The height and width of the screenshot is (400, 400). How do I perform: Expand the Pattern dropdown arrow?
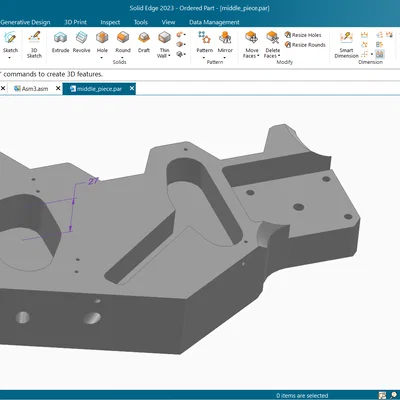click(204, 57)
